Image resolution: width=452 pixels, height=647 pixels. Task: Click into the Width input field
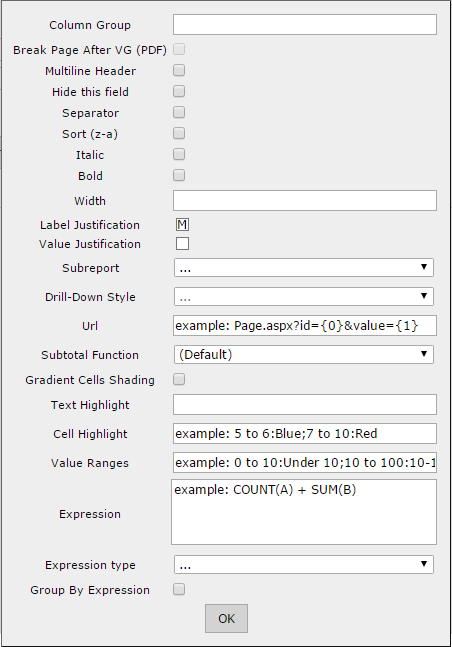[x=305, y=201]
